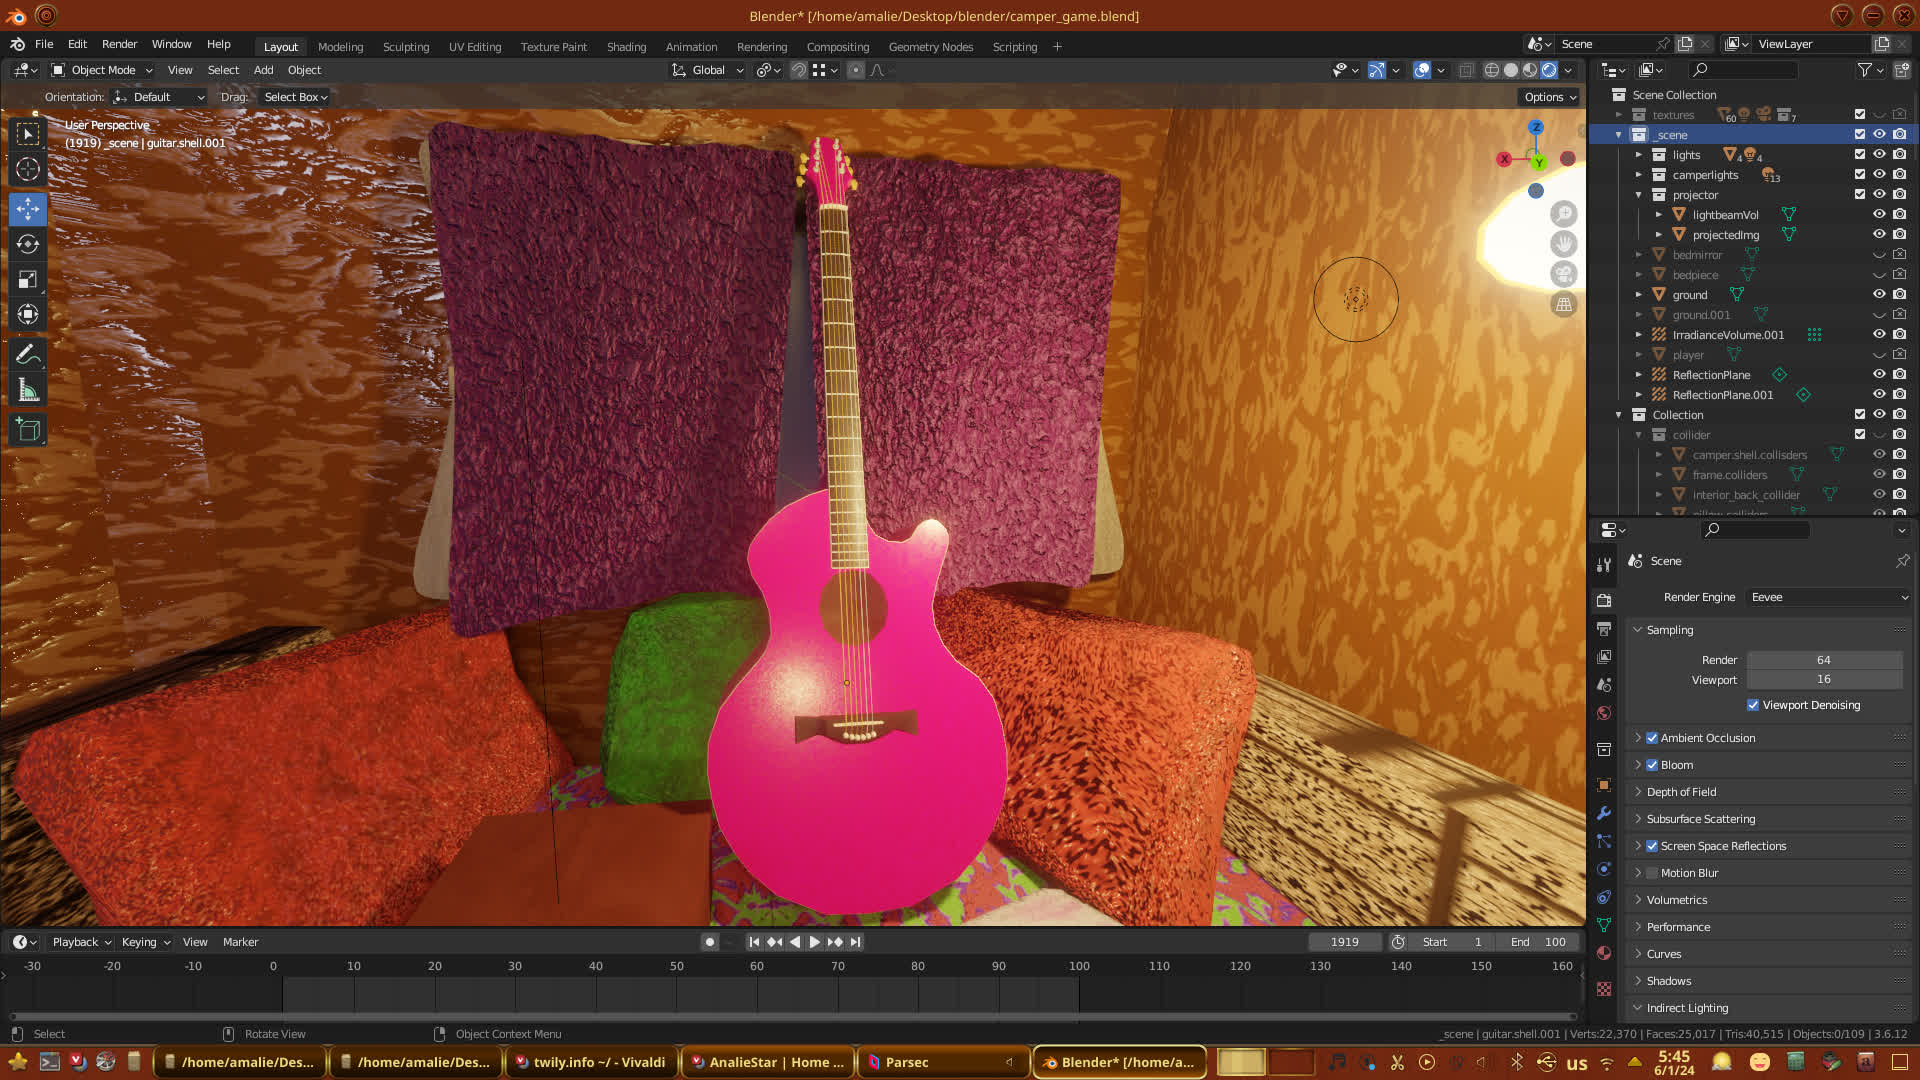Choose the Add Cube tool

pyautogui.click(x=28, y=430)
